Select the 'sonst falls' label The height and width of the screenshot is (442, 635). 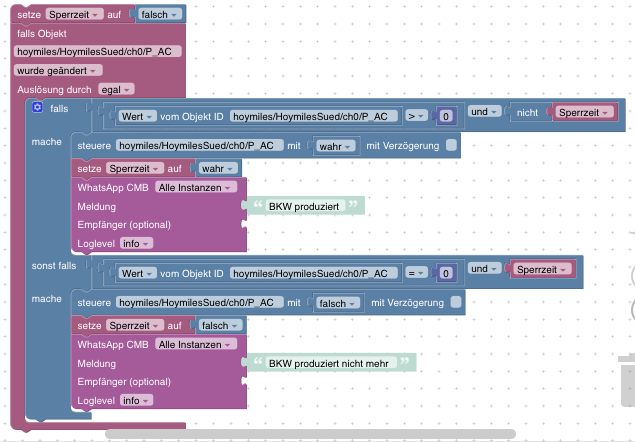[54, 265]
